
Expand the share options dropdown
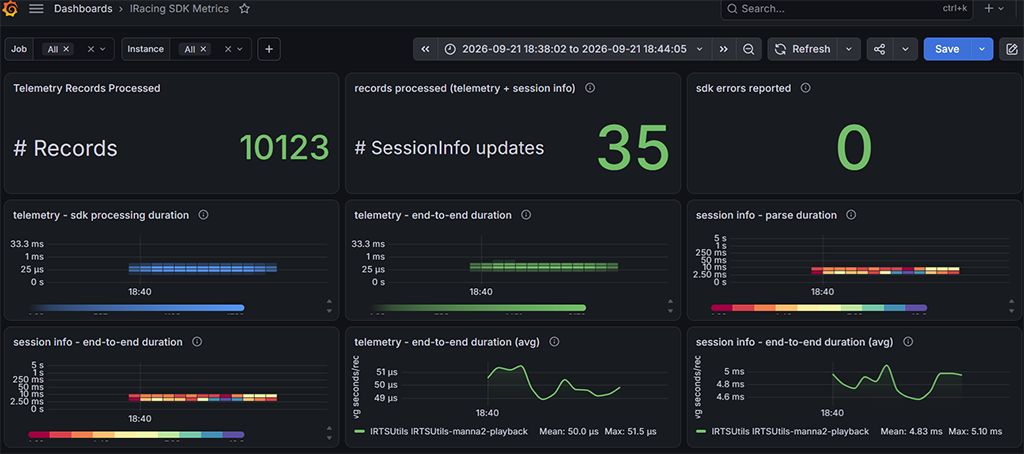pos(905,49)
